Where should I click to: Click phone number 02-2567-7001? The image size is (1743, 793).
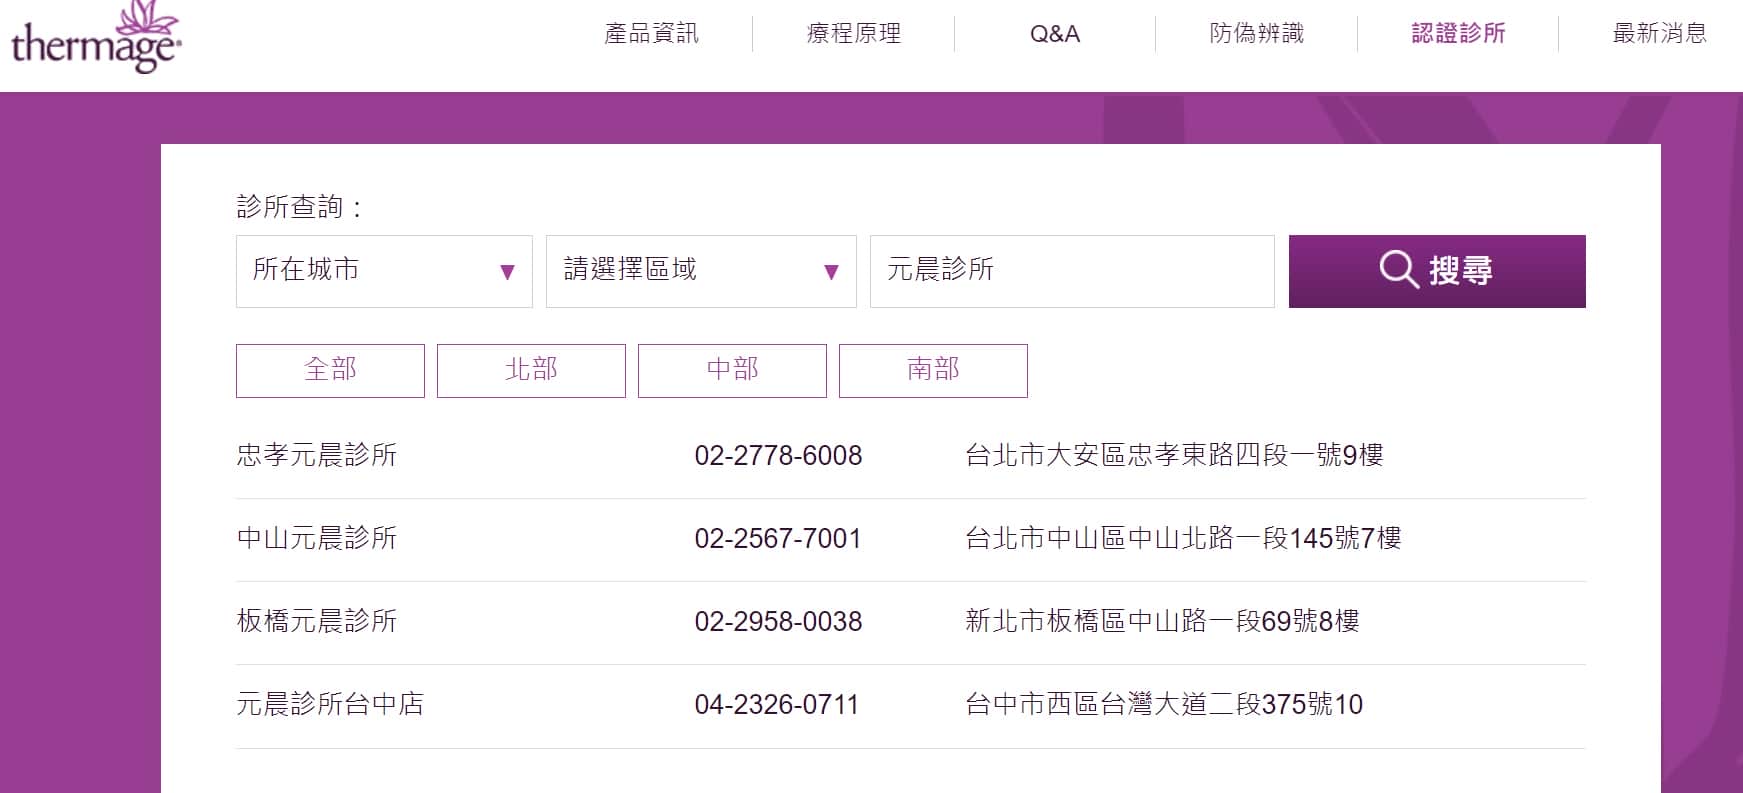tap(778, 539)
